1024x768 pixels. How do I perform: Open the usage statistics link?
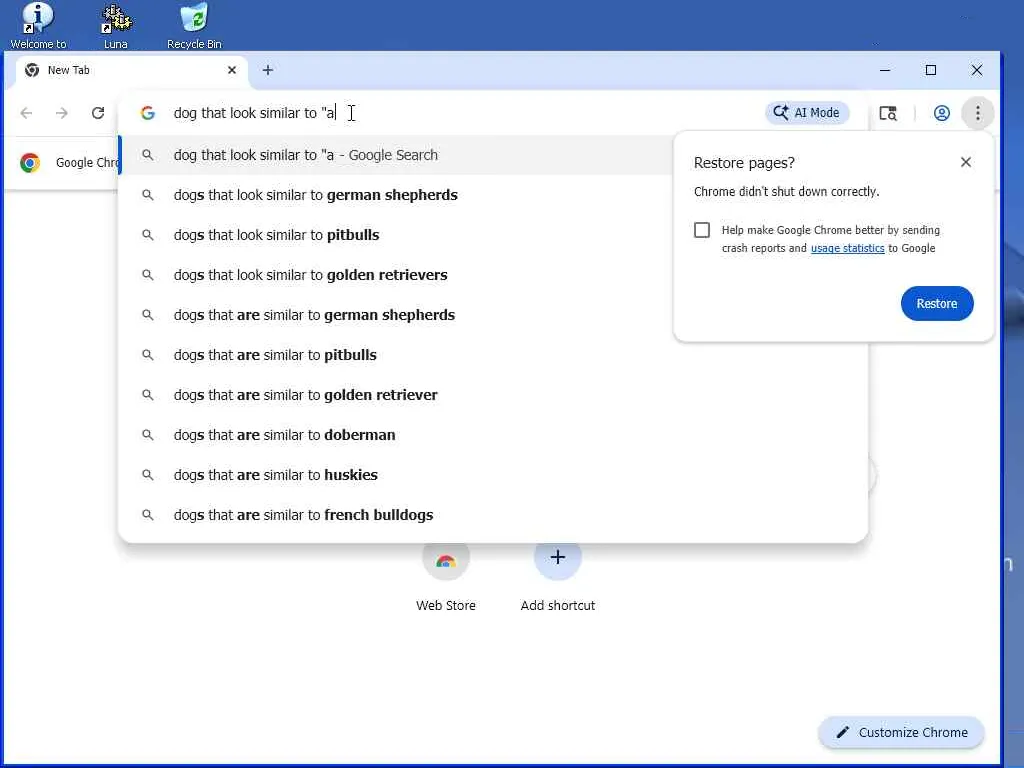(847, 248)
